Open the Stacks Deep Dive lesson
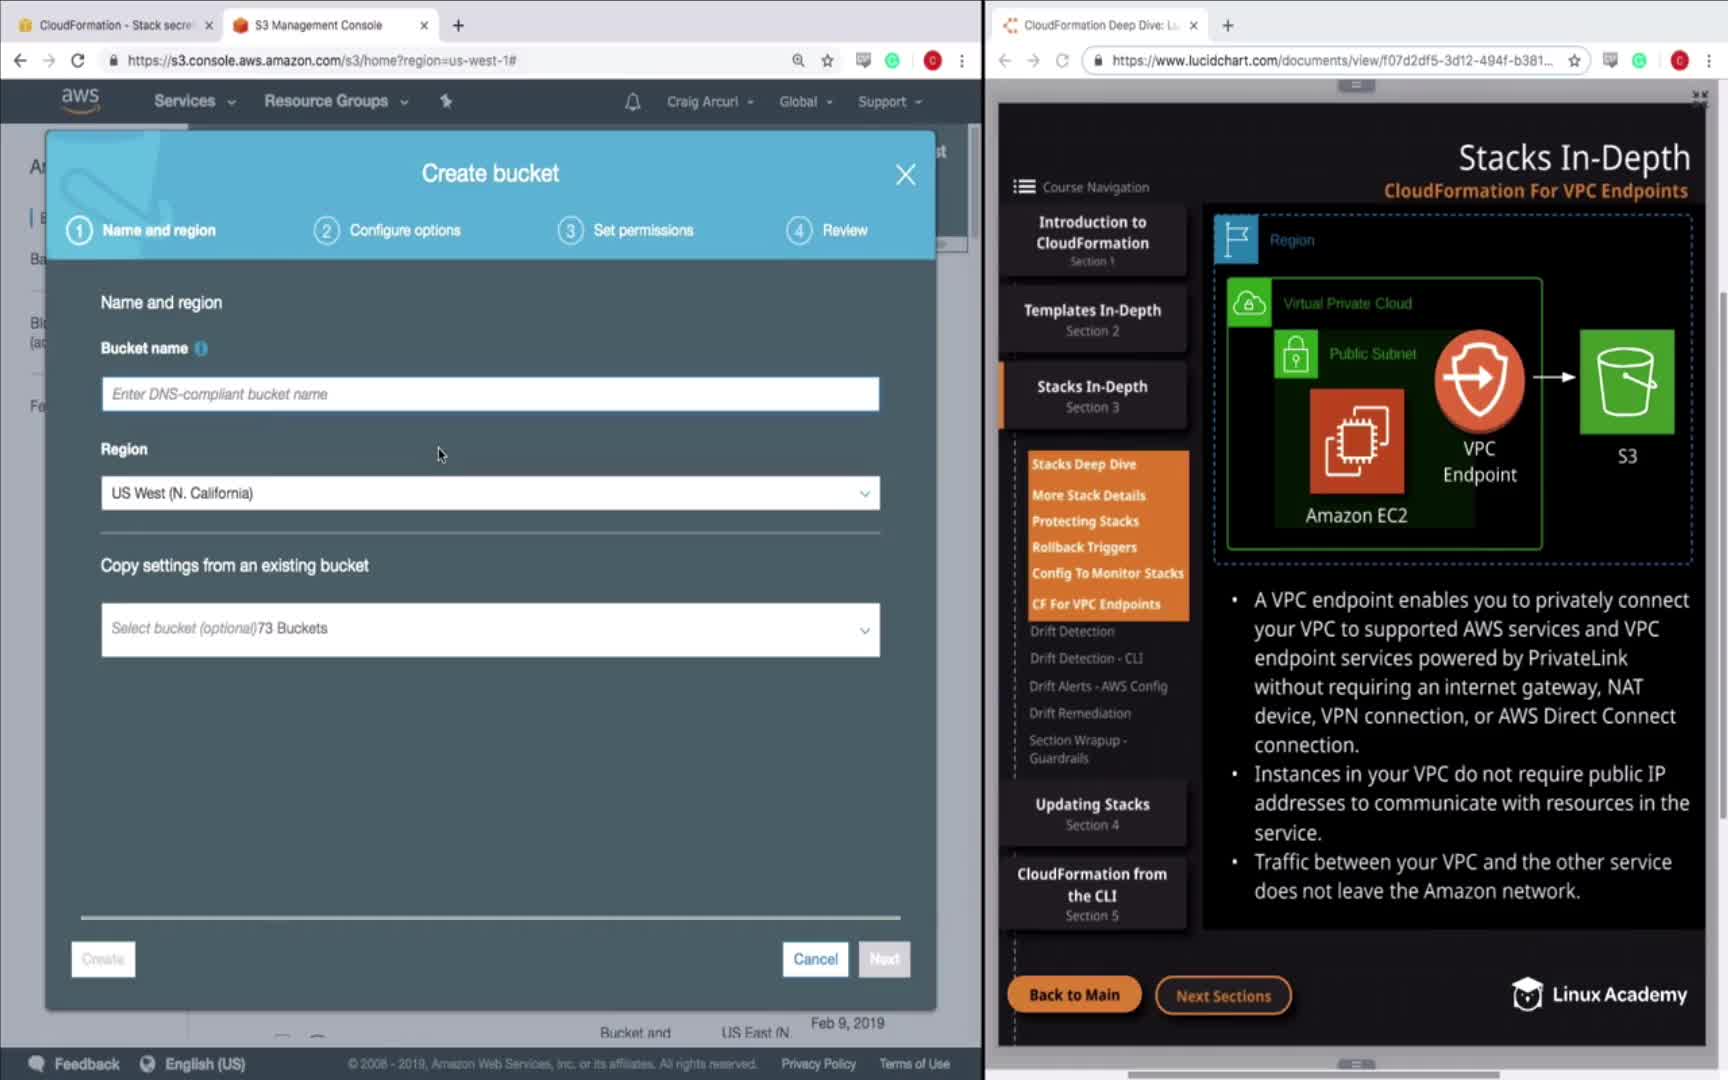1728x1080 pixels. 1084,464
